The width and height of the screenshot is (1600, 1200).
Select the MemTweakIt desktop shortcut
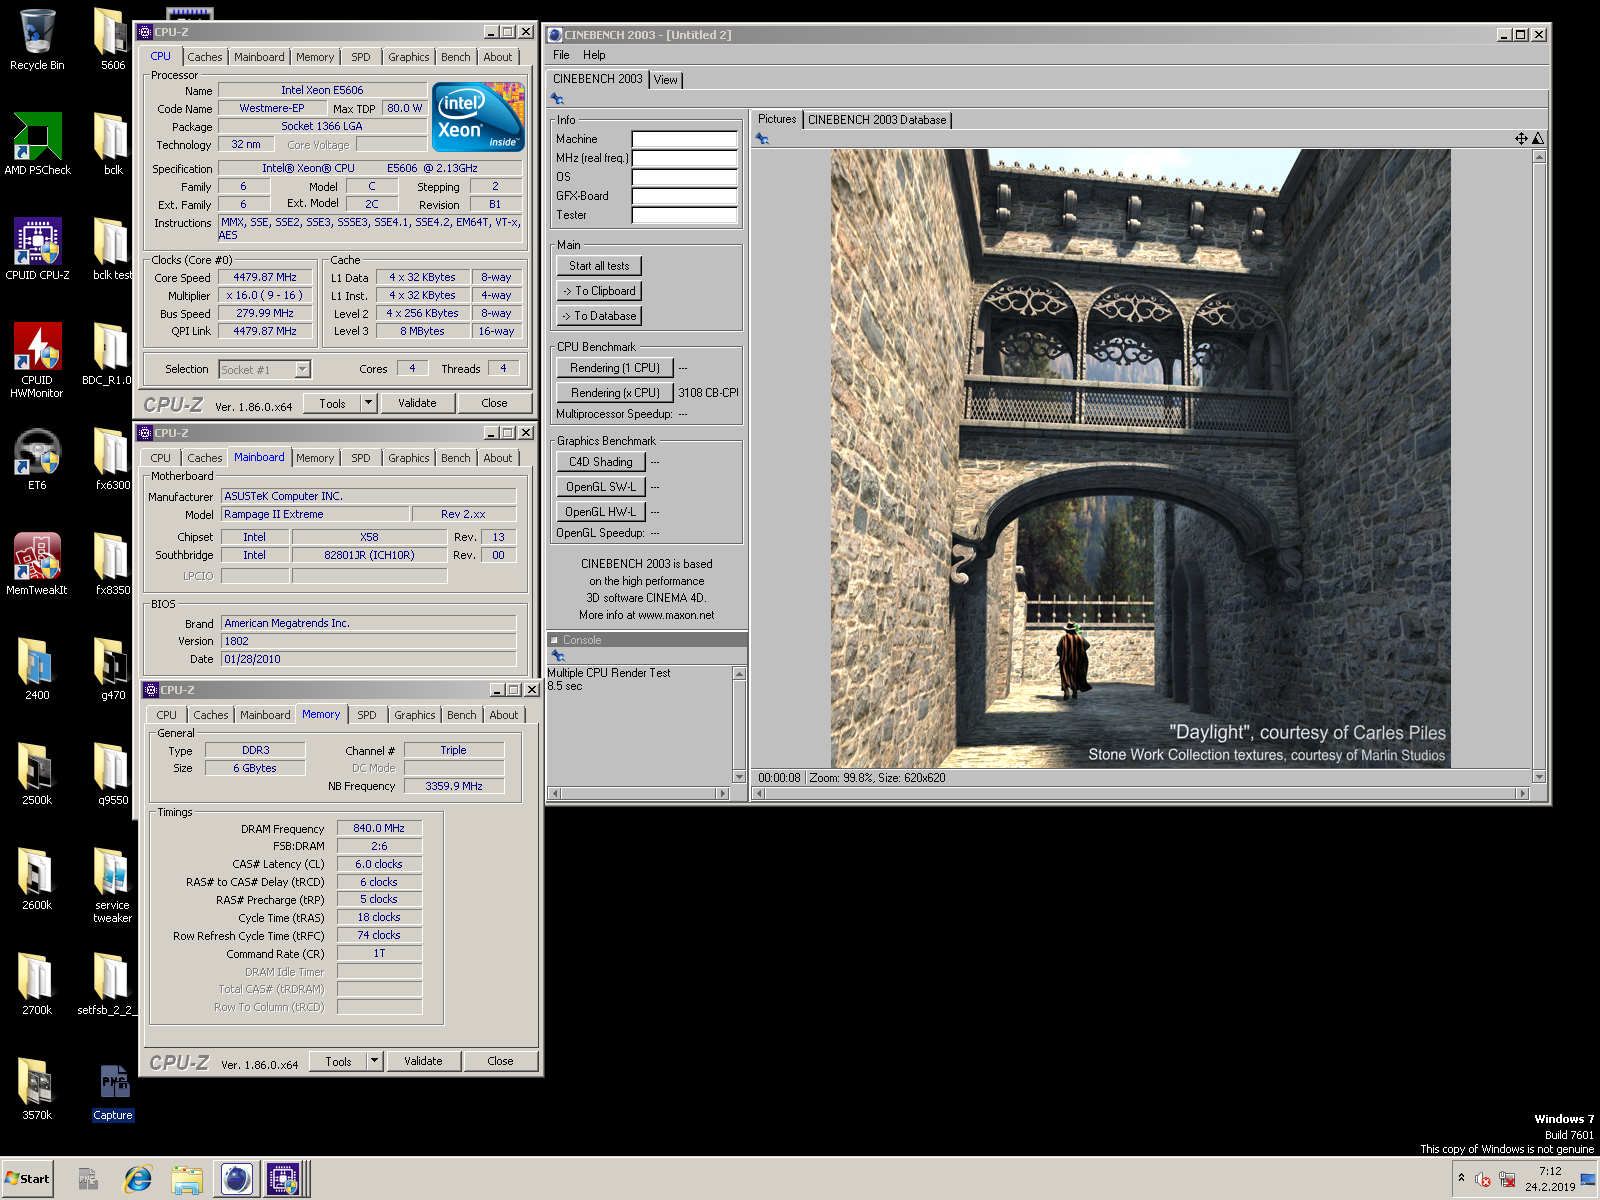click(37, 565)
